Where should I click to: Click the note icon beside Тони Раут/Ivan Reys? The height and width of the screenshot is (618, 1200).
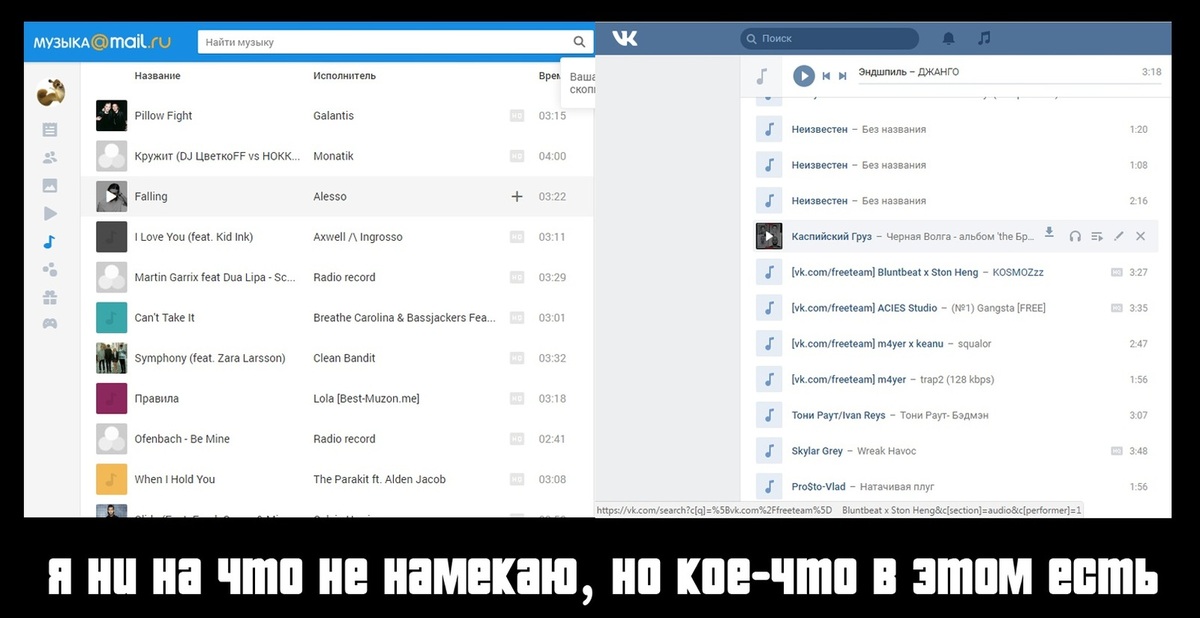click(x=768, y=415)
